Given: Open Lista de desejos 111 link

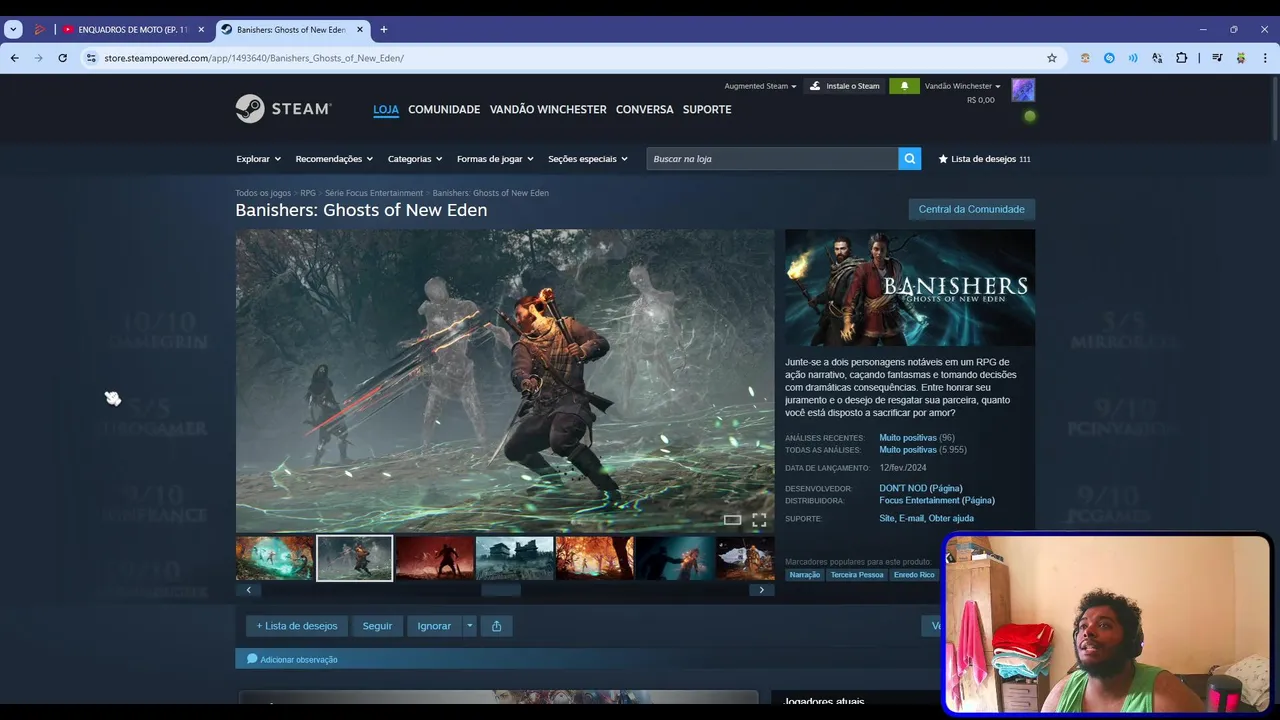Looking at the screenshot, I should 984,159.
